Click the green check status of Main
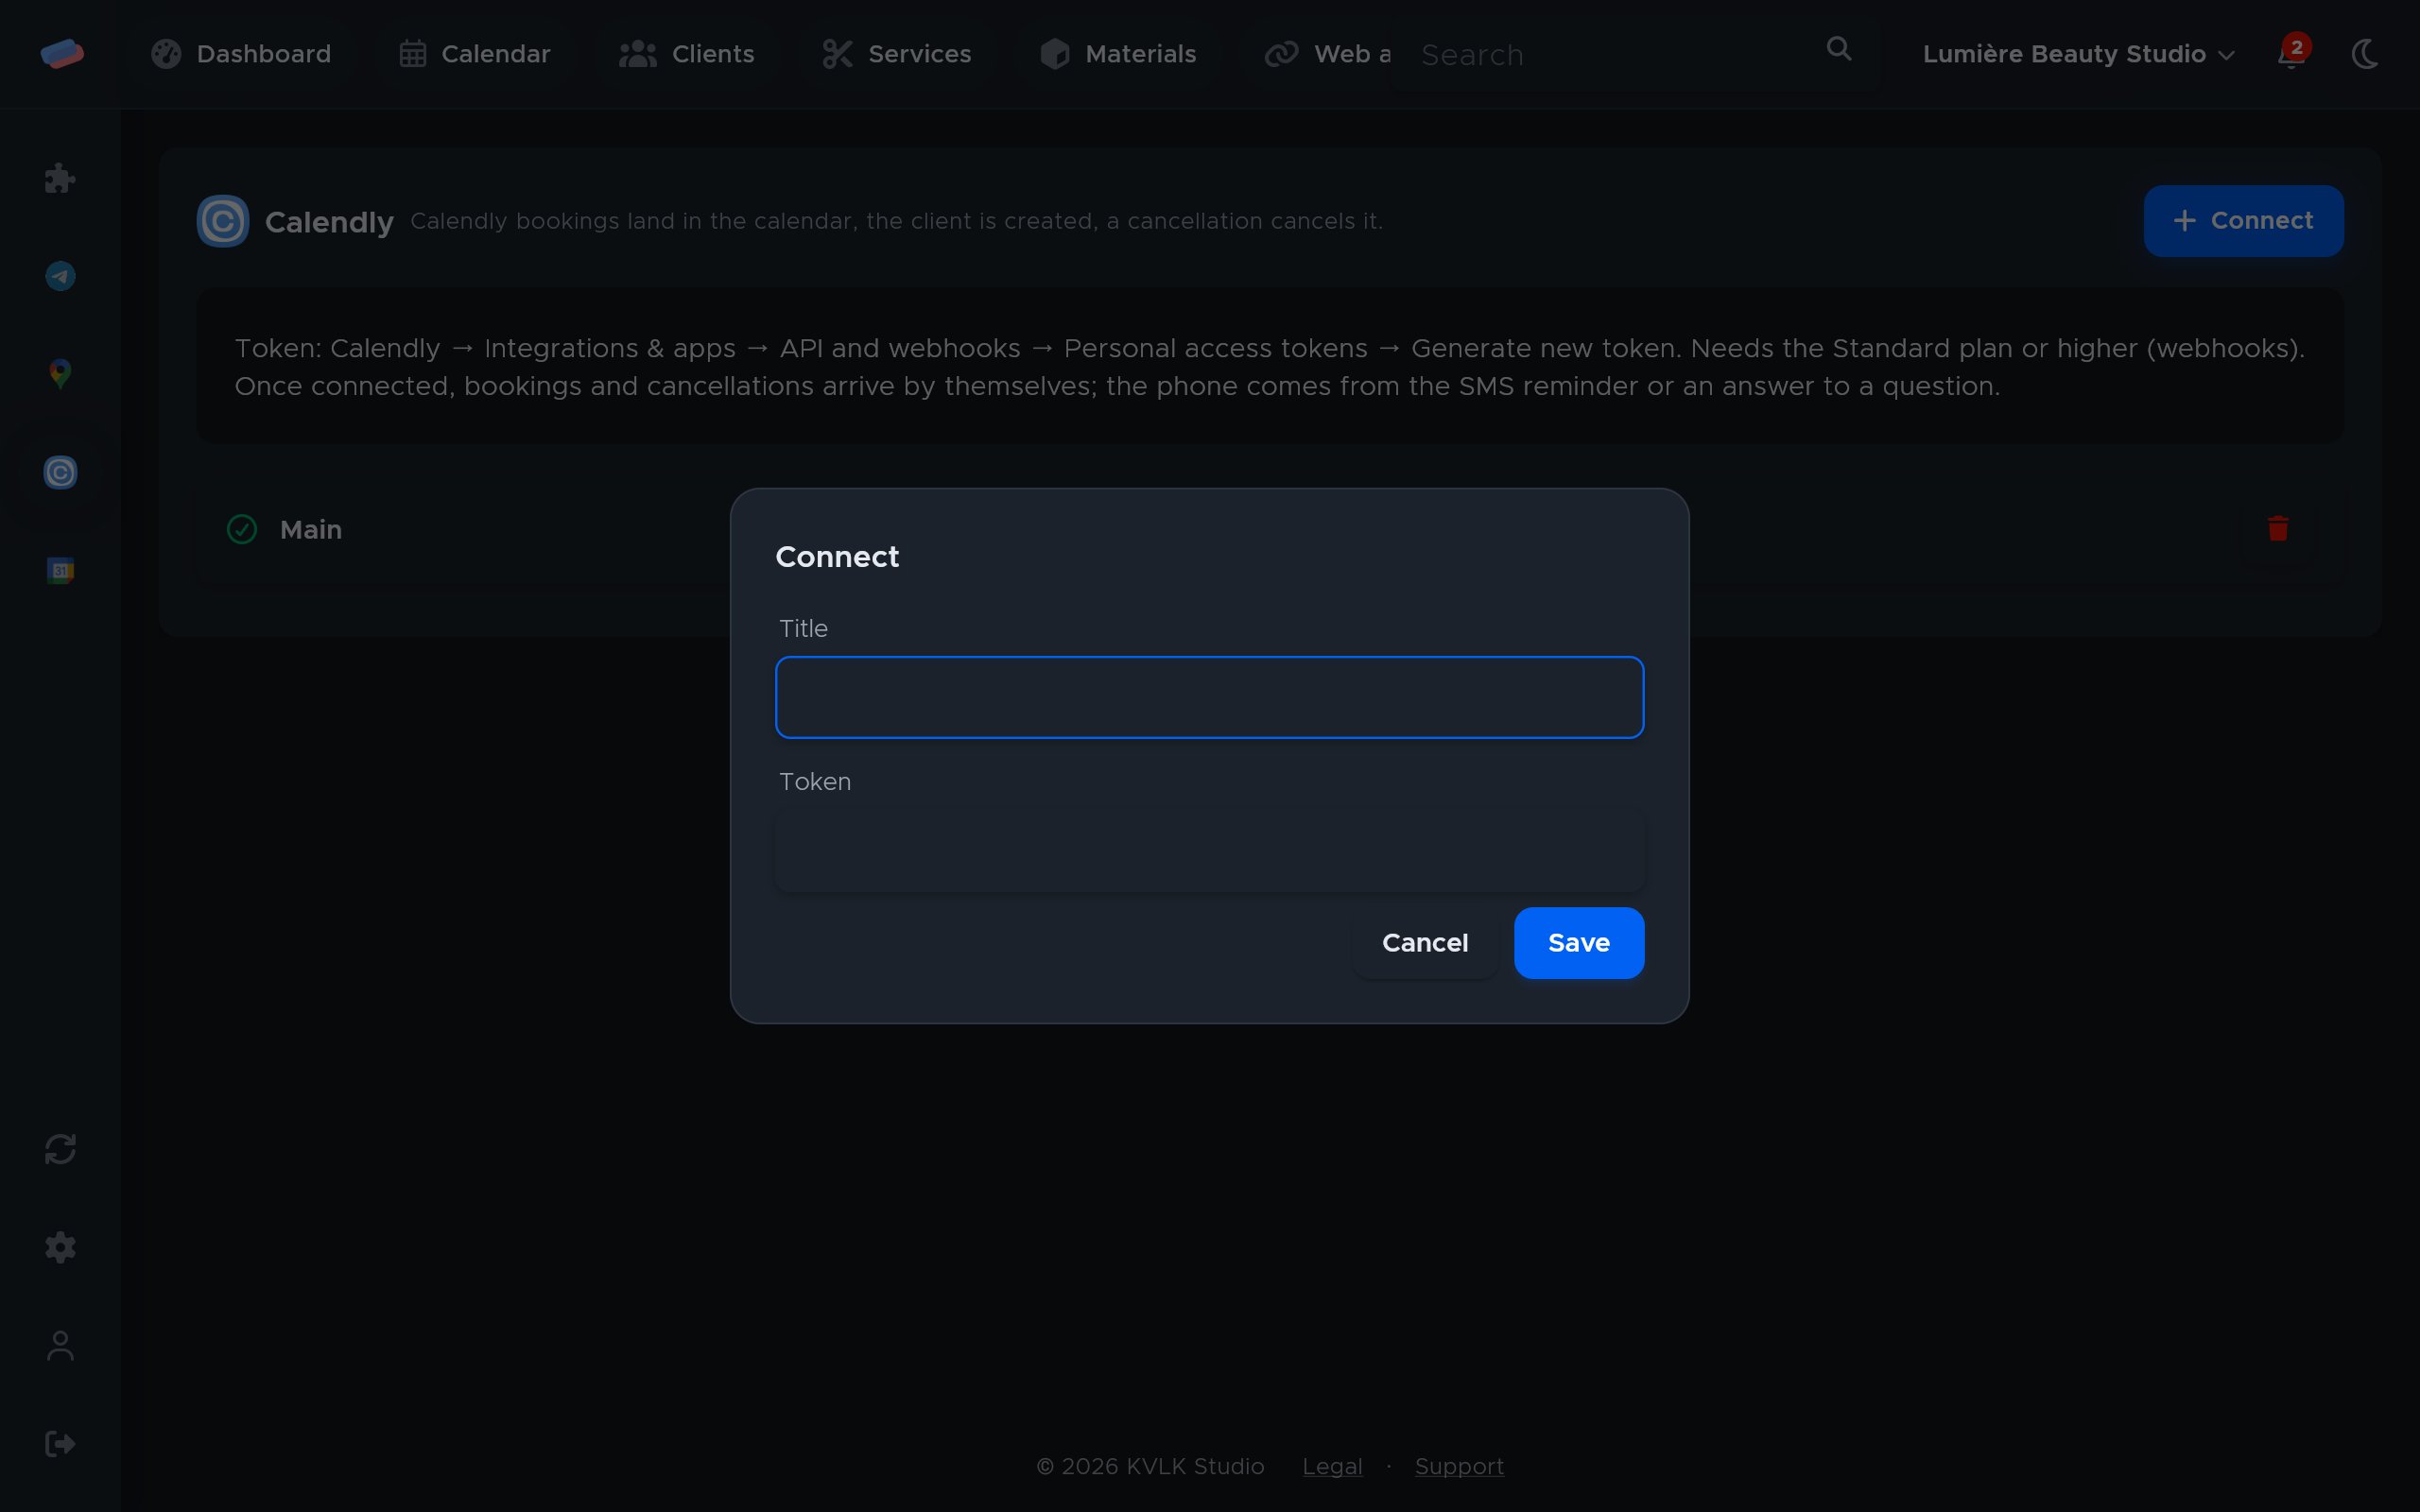The image size is (2420, 1512). tap(242, 529)
